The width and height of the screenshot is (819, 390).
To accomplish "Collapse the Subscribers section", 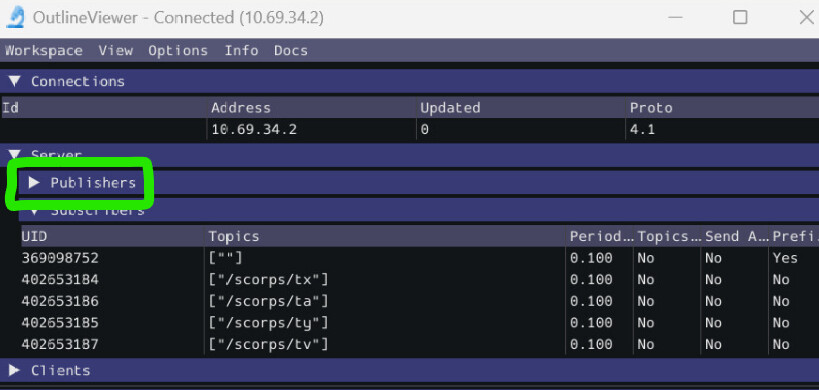I will tap(34, 211).
